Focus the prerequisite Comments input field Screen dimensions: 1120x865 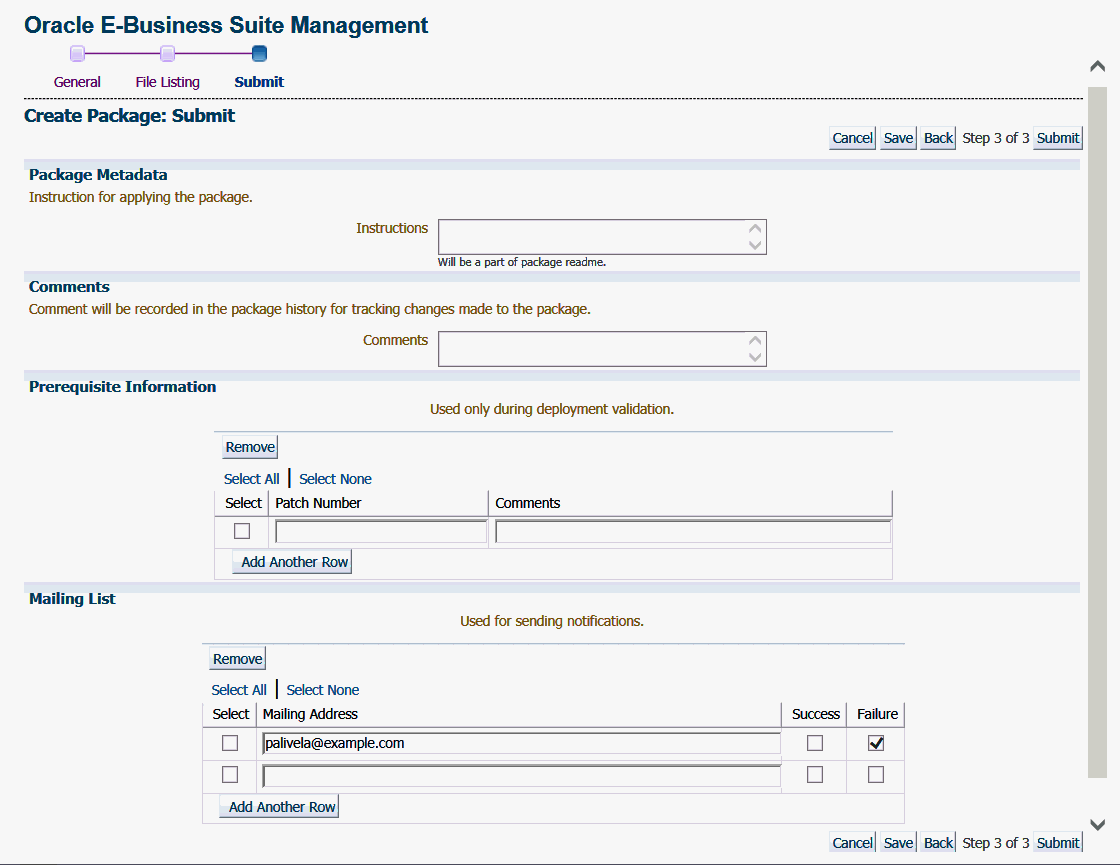[x=693, y=531]
